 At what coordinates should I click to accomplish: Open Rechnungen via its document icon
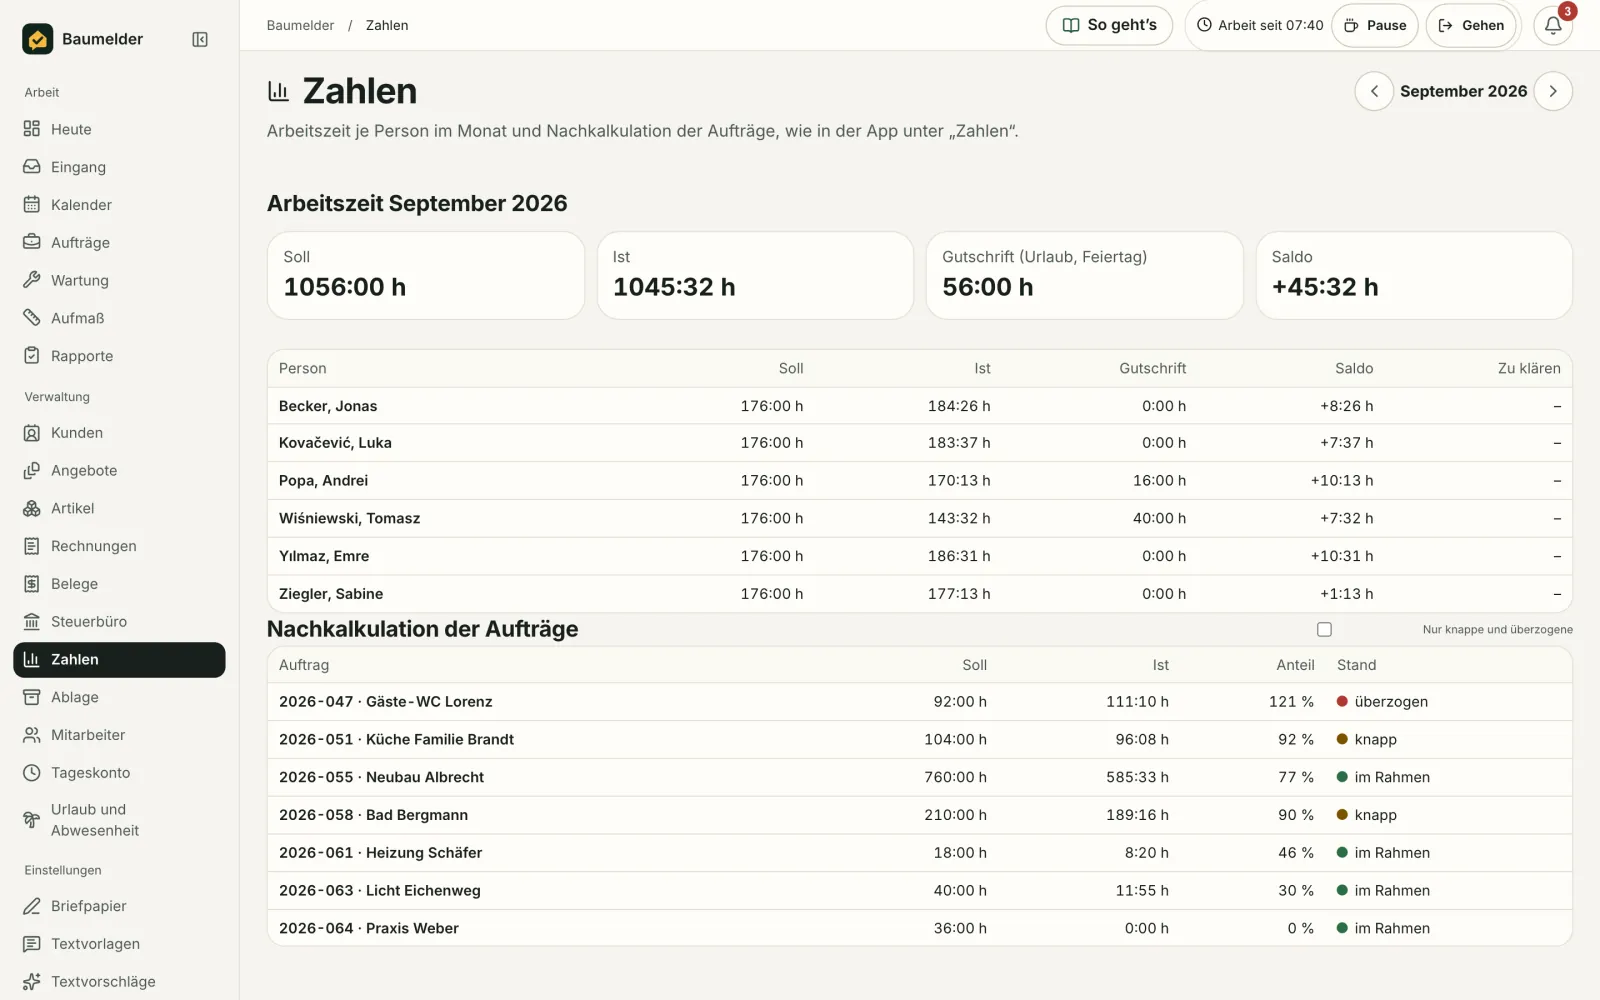(x=32, y=546)
